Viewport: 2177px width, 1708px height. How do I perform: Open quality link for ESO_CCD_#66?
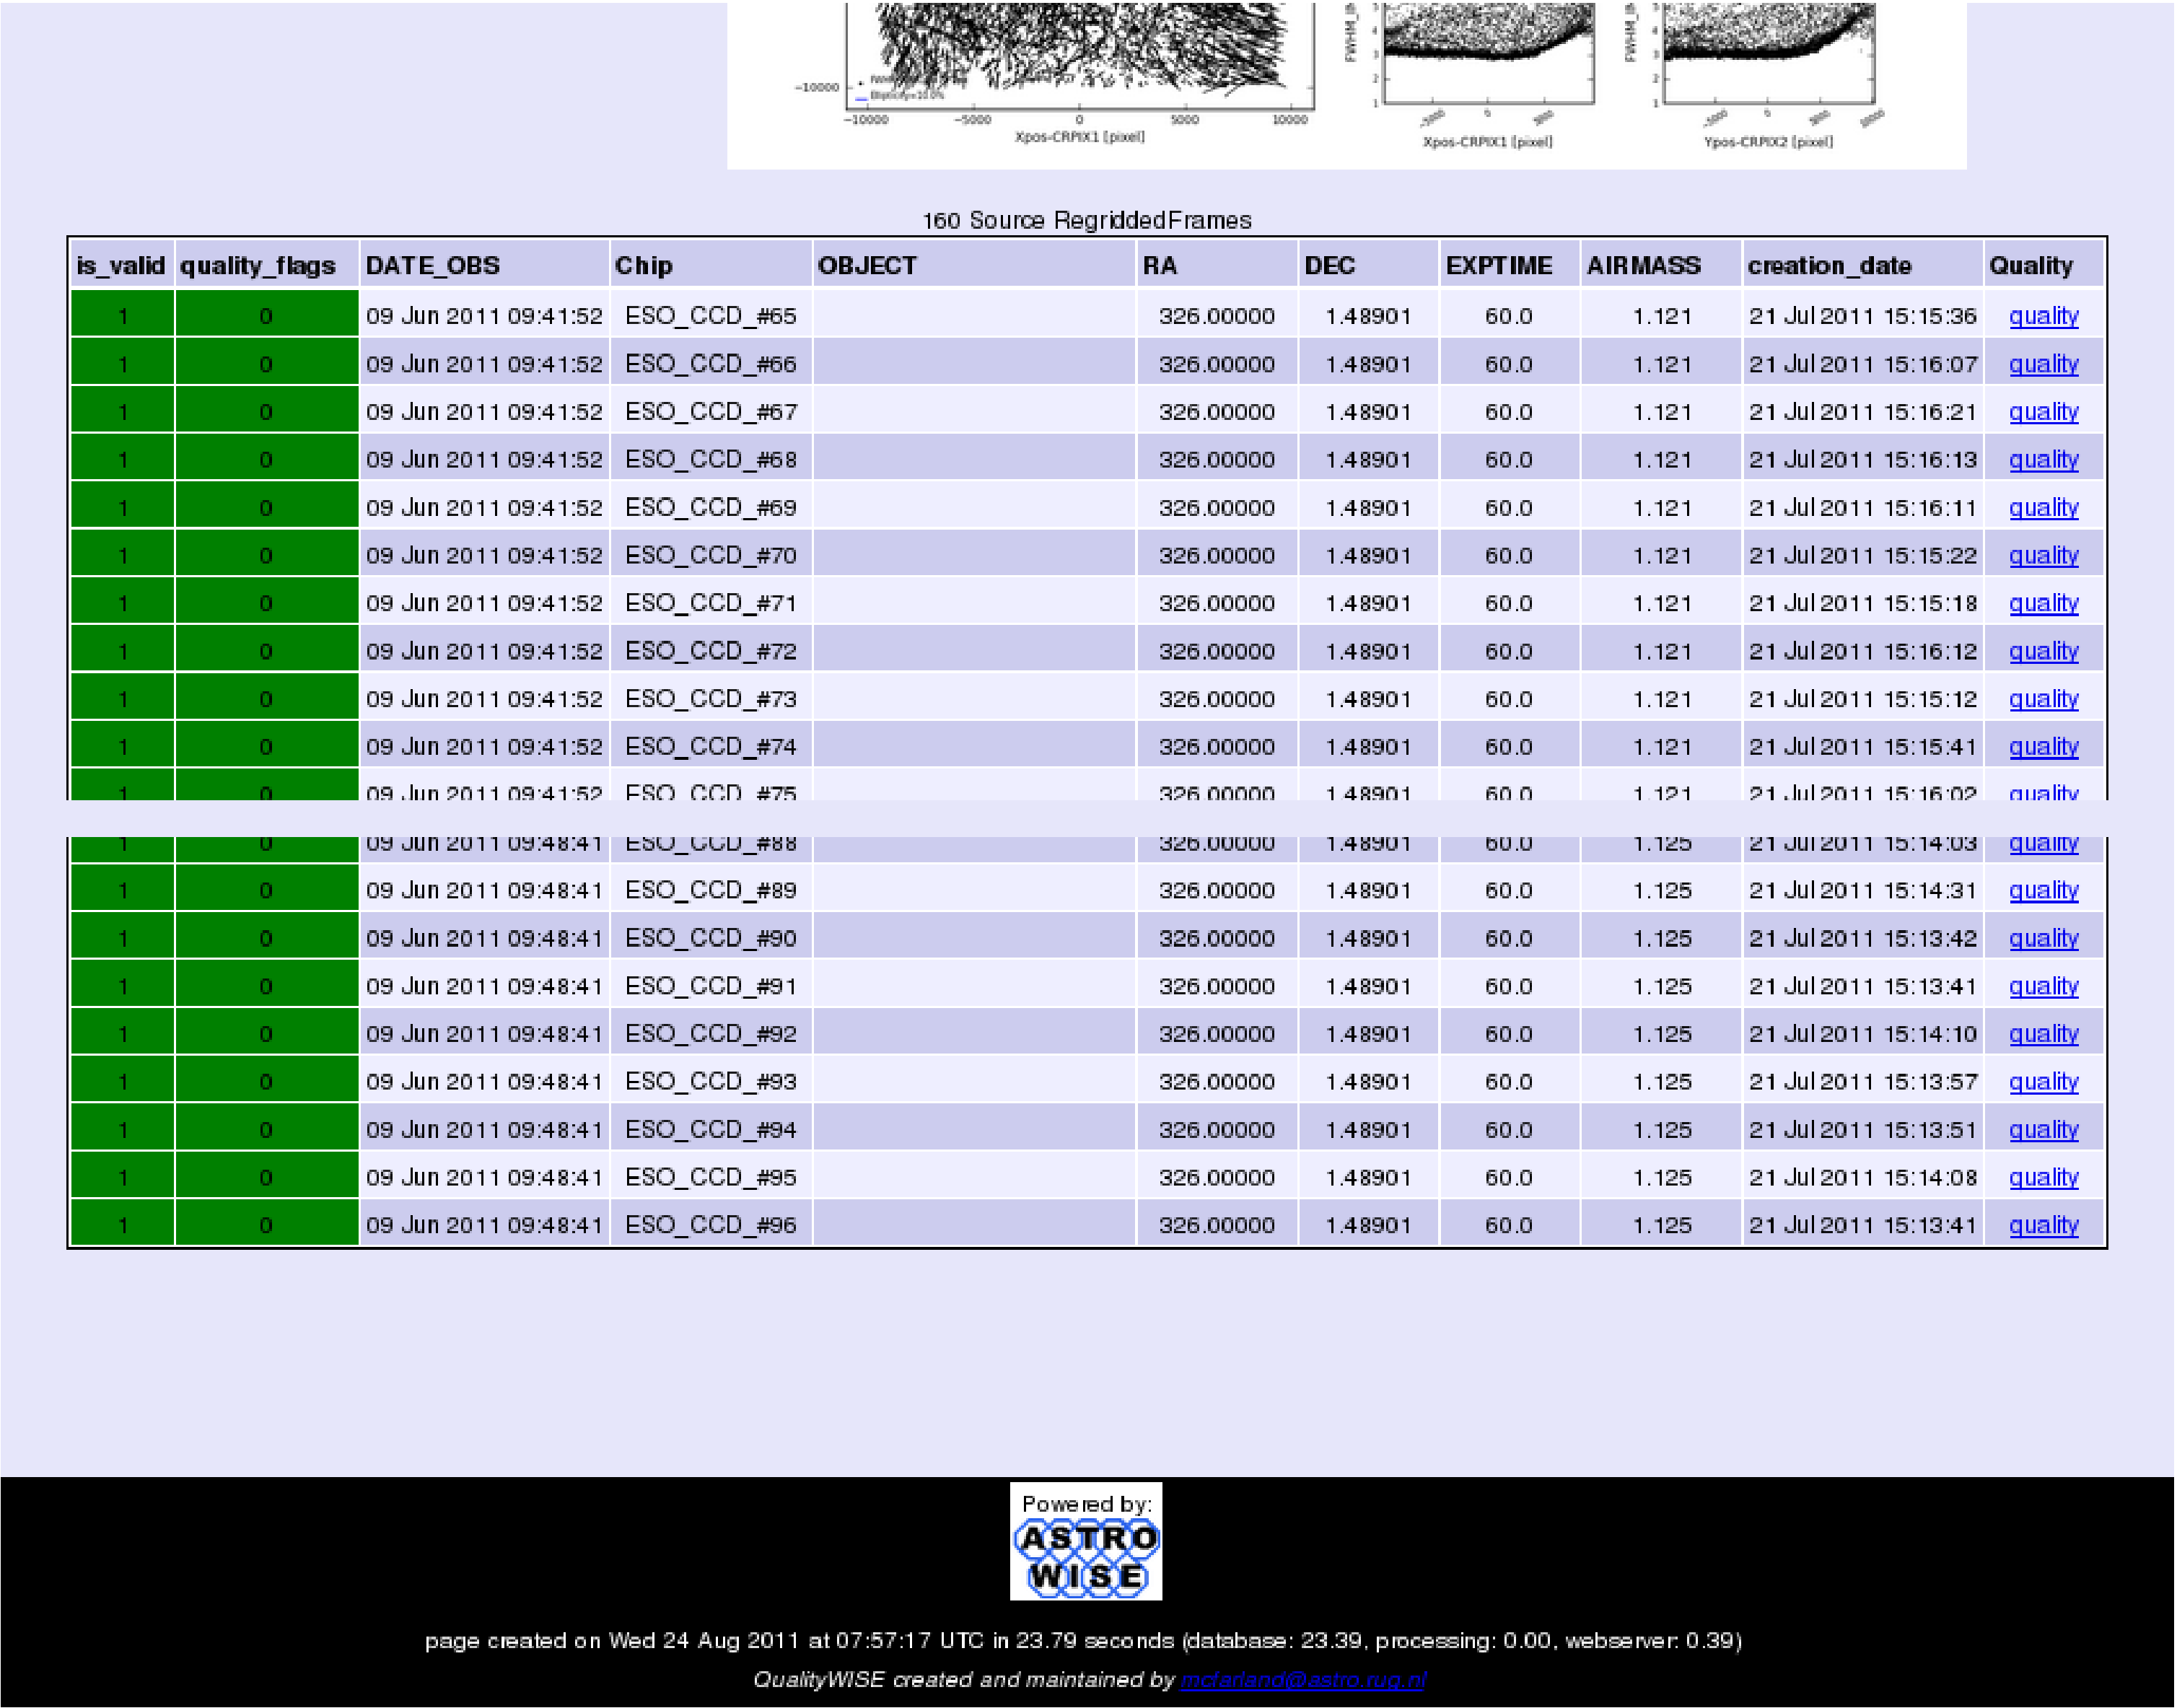click(2043, 364)
